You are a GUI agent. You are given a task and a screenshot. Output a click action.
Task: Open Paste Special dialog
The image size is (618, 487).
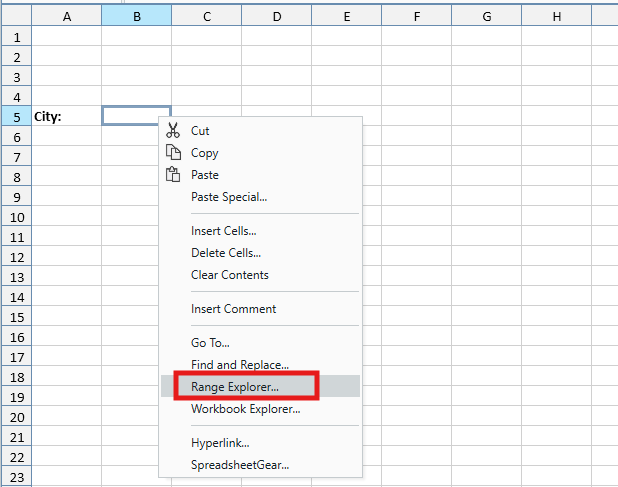[229, 197]
